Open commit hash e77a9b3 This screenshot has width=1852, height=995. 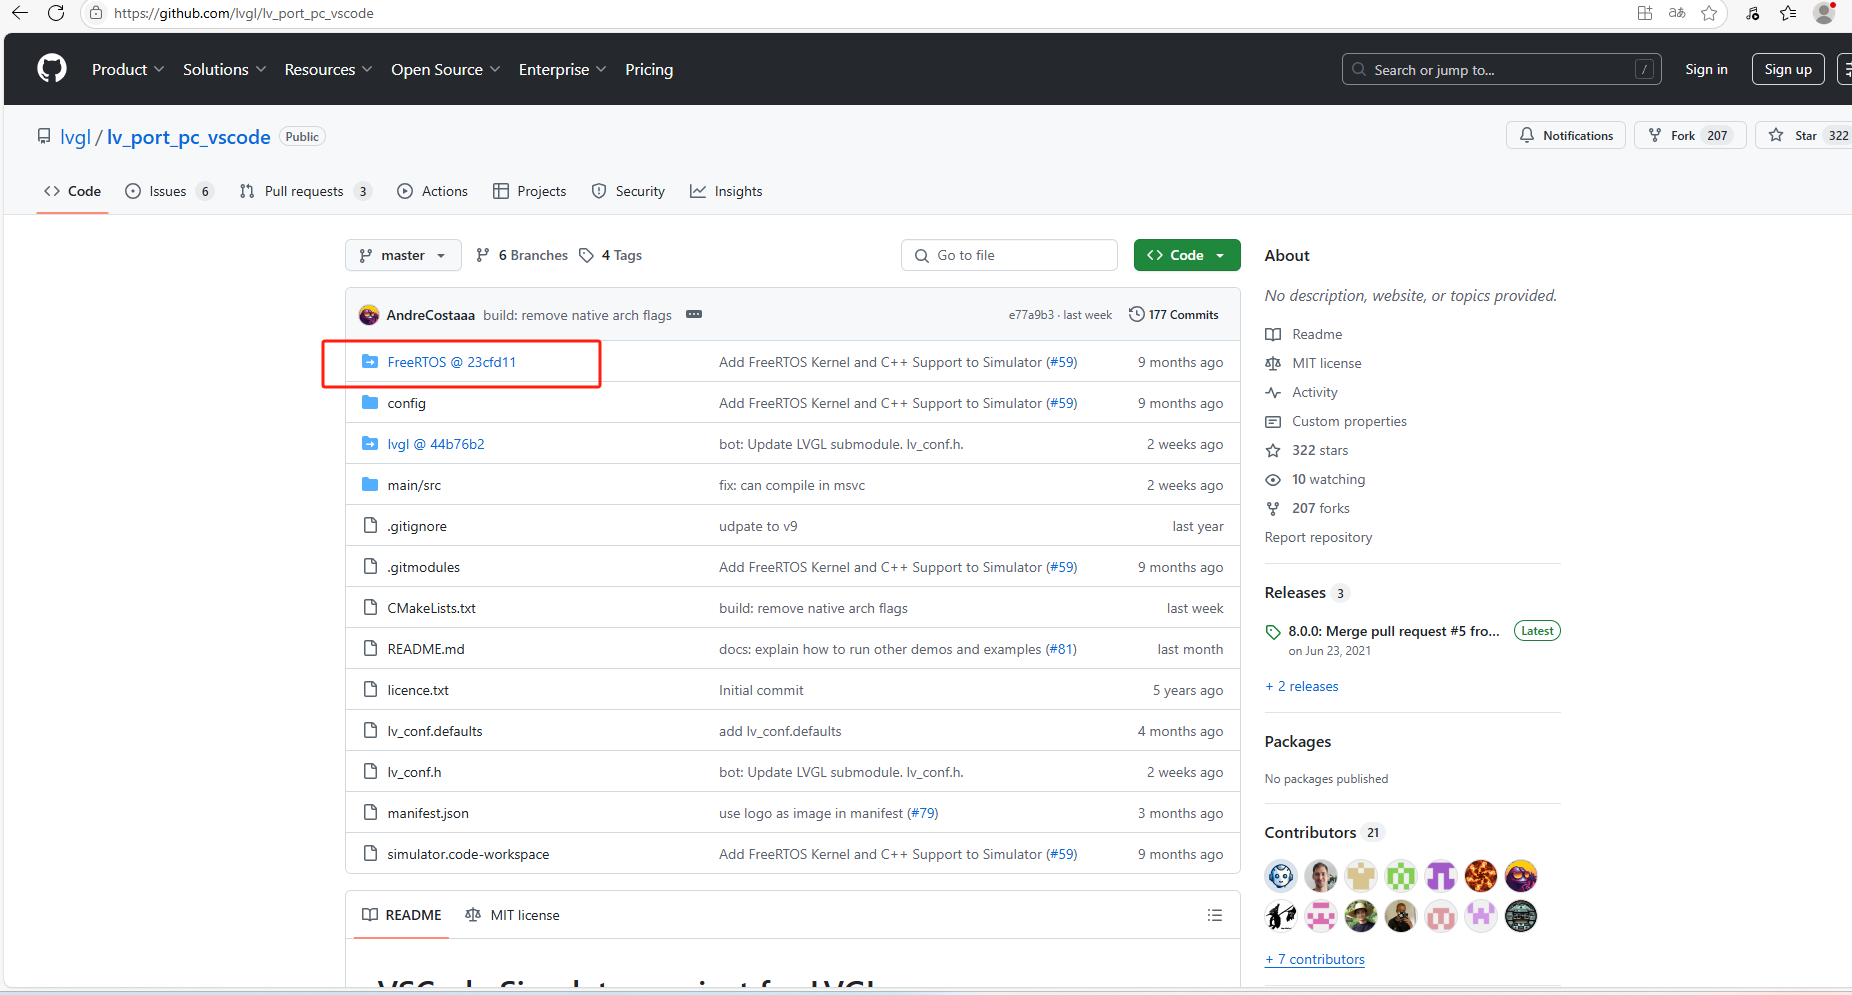1031,314
